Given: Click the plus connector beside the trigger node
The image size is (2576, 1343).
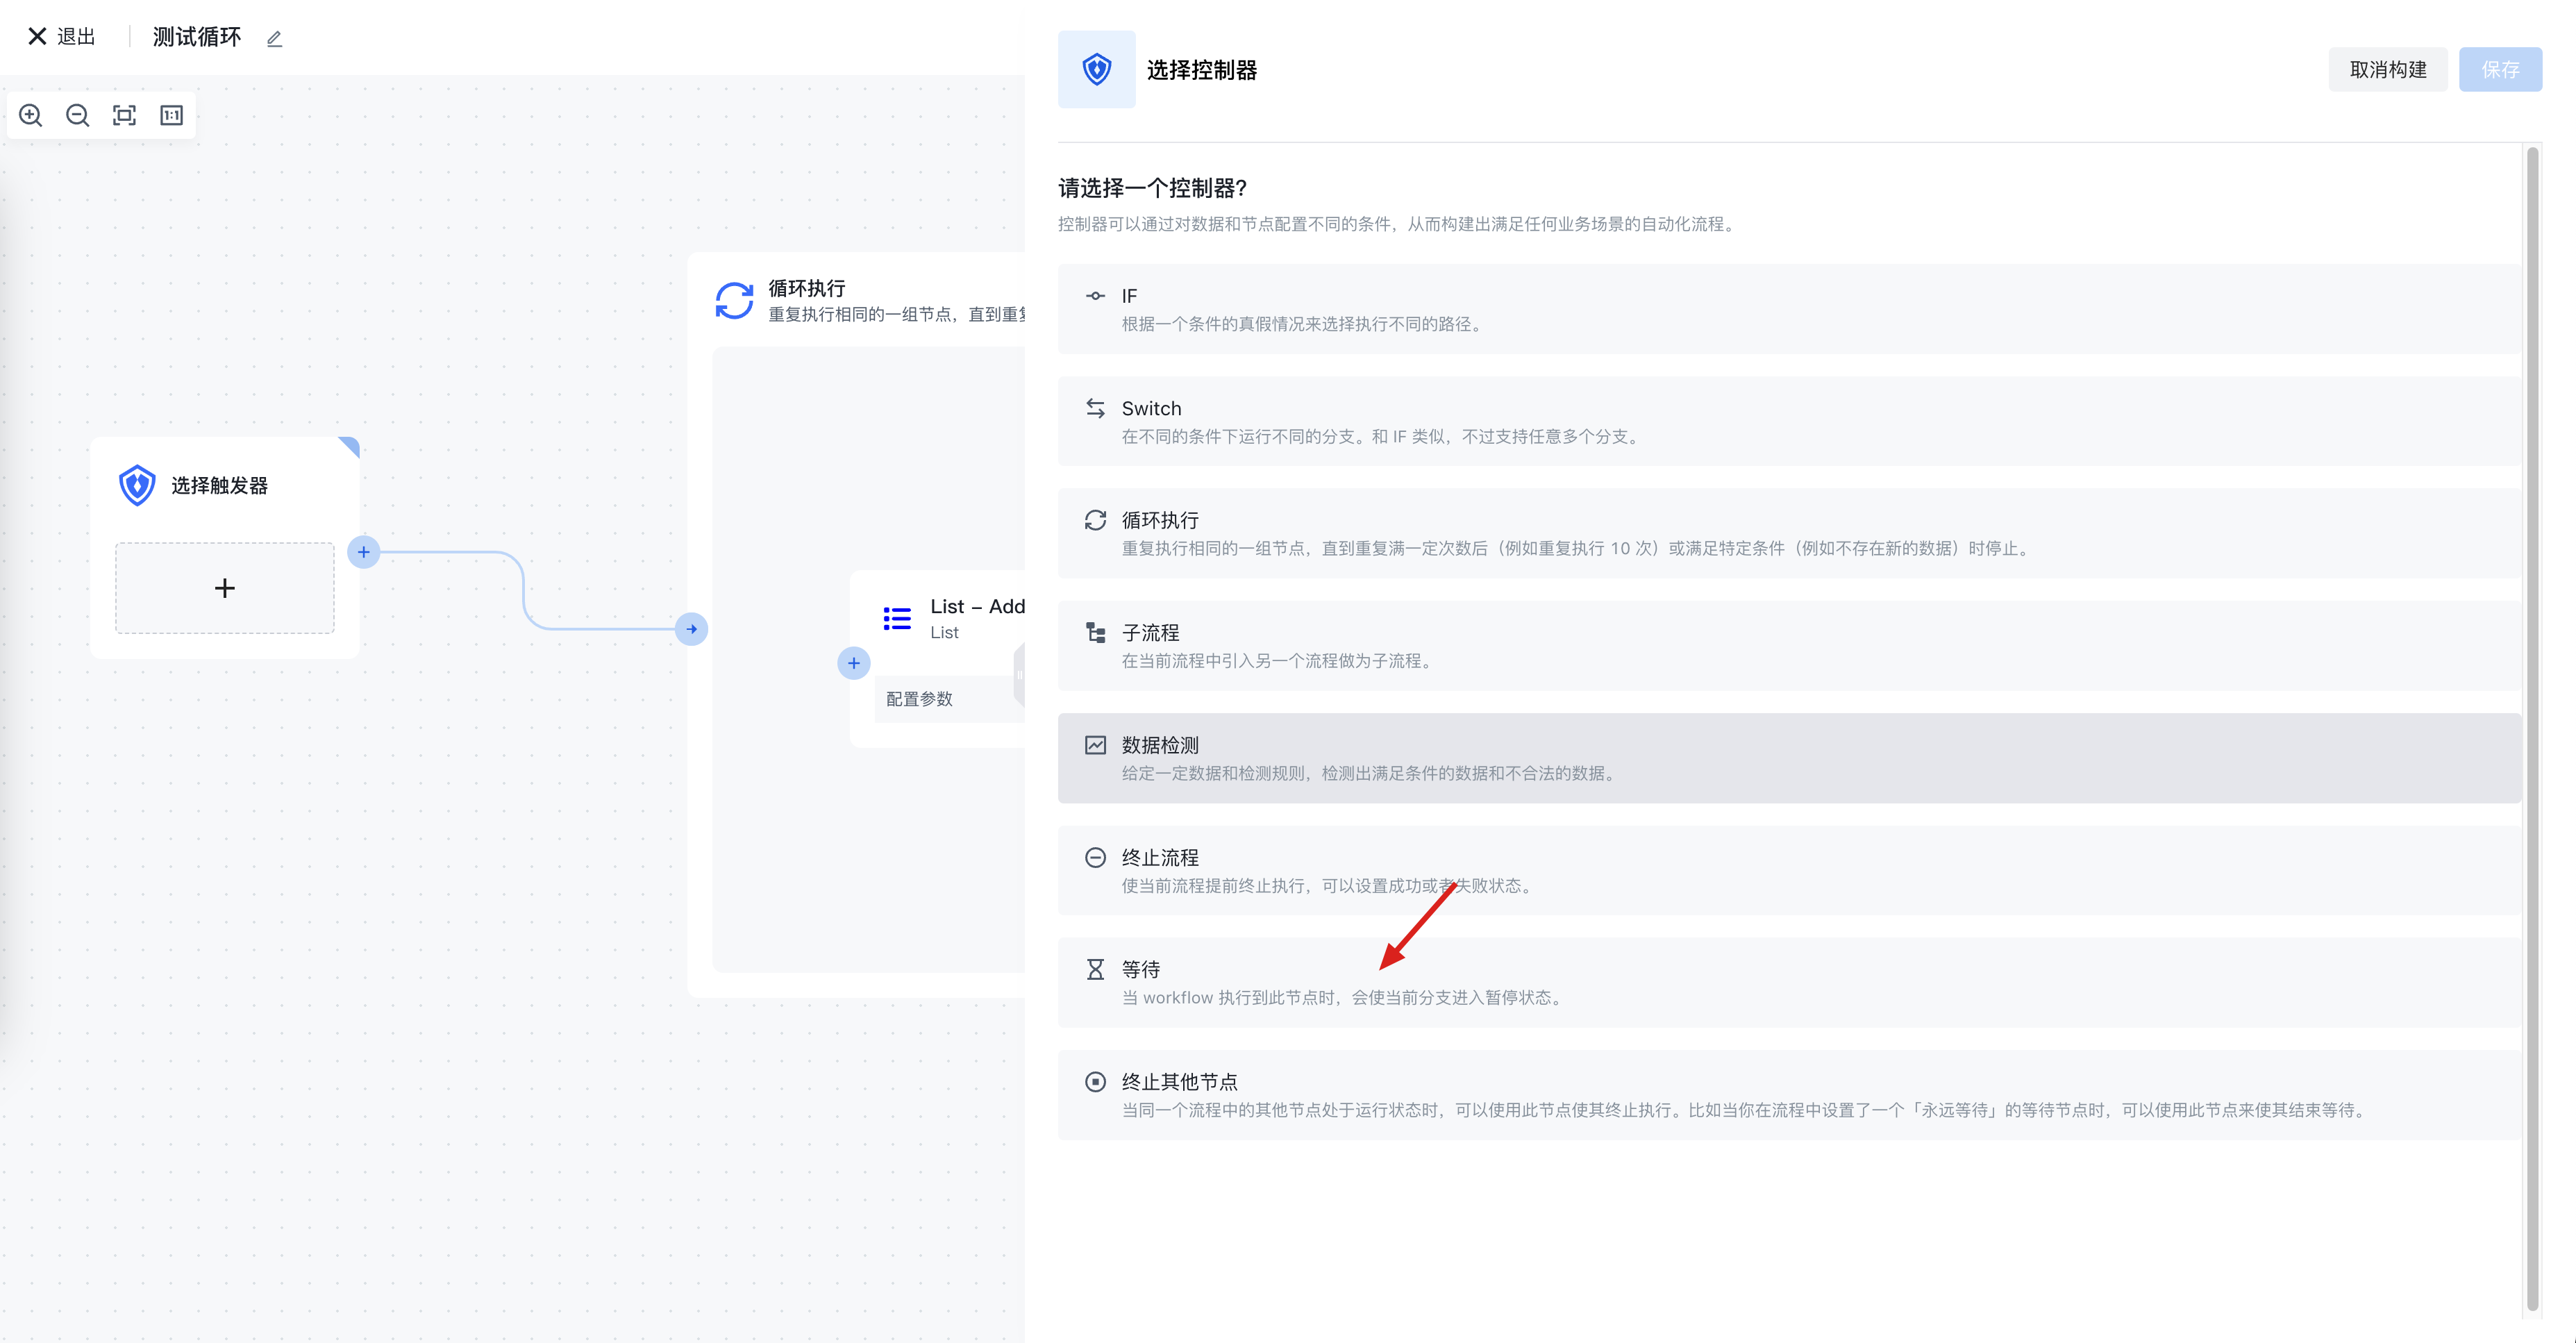Looking at the screenshot, I should [x=364, y=552].
